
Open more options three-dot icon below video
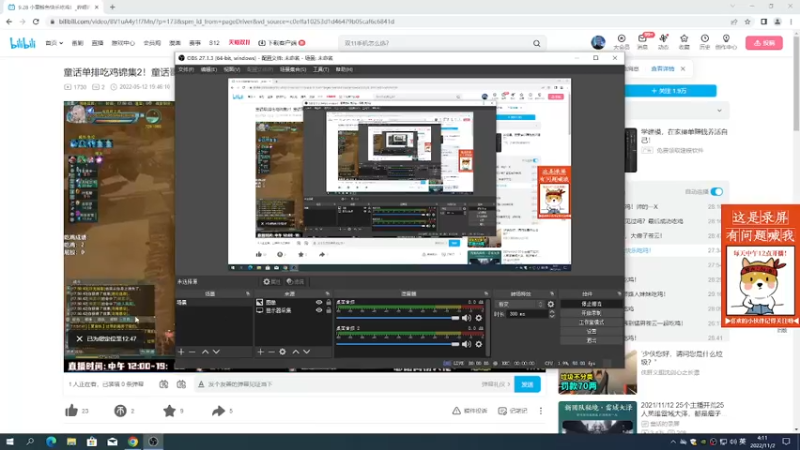click(x=541, y=411)
